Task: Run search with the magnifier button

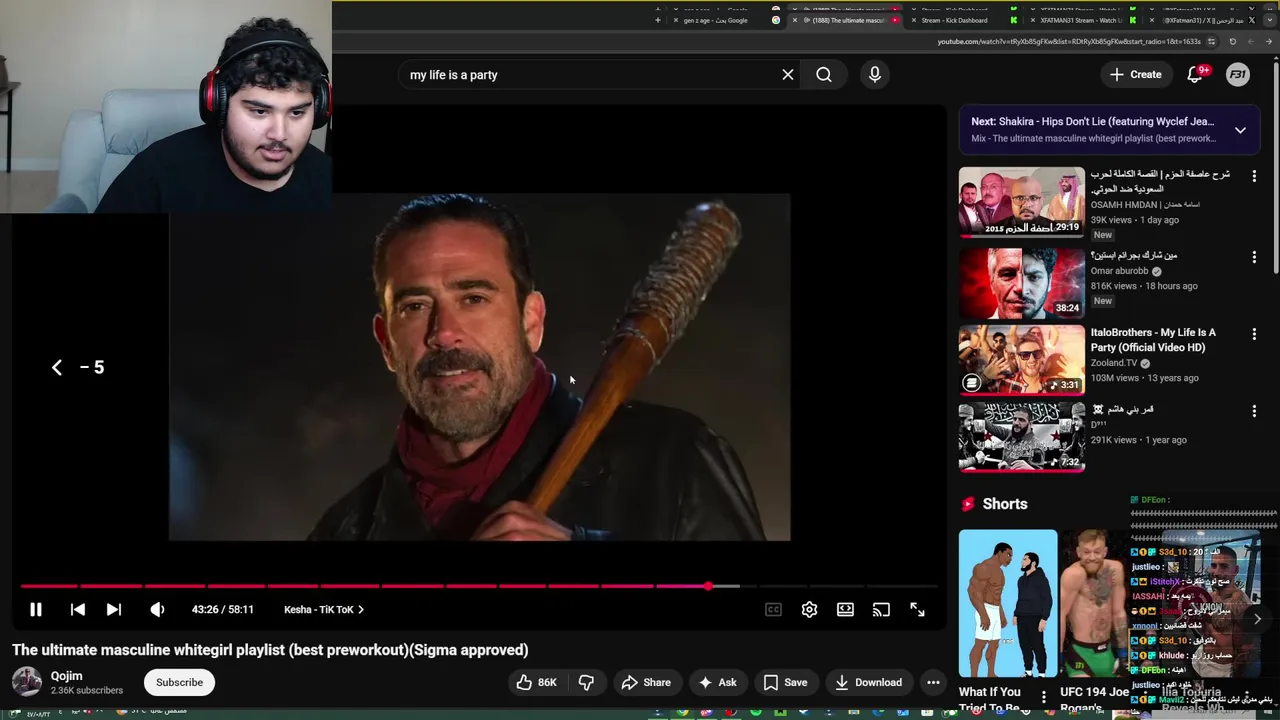Action: click(823, 74)
